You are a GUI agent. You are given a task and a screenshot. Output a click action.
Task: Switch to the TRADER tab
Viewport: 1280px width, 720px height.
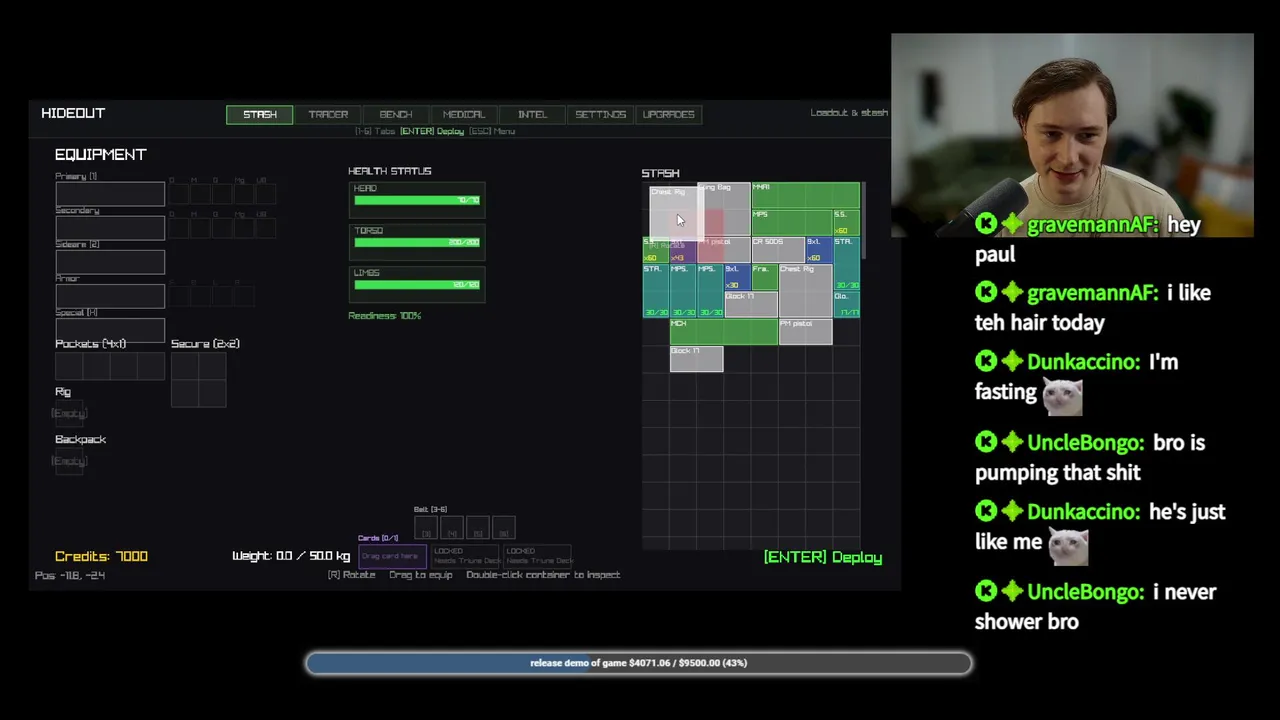point(328,114)
